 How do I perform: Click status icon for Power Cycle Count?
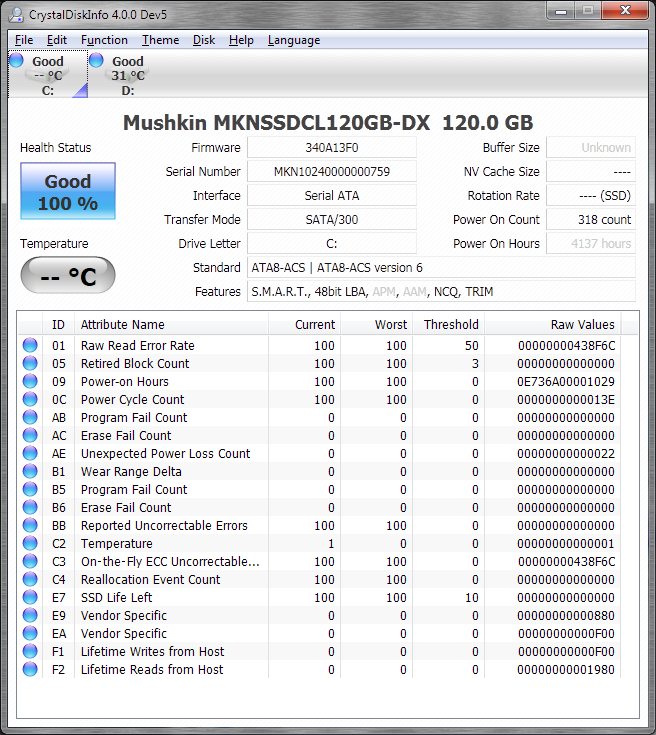pyautogui.click(x=30, y=399)
